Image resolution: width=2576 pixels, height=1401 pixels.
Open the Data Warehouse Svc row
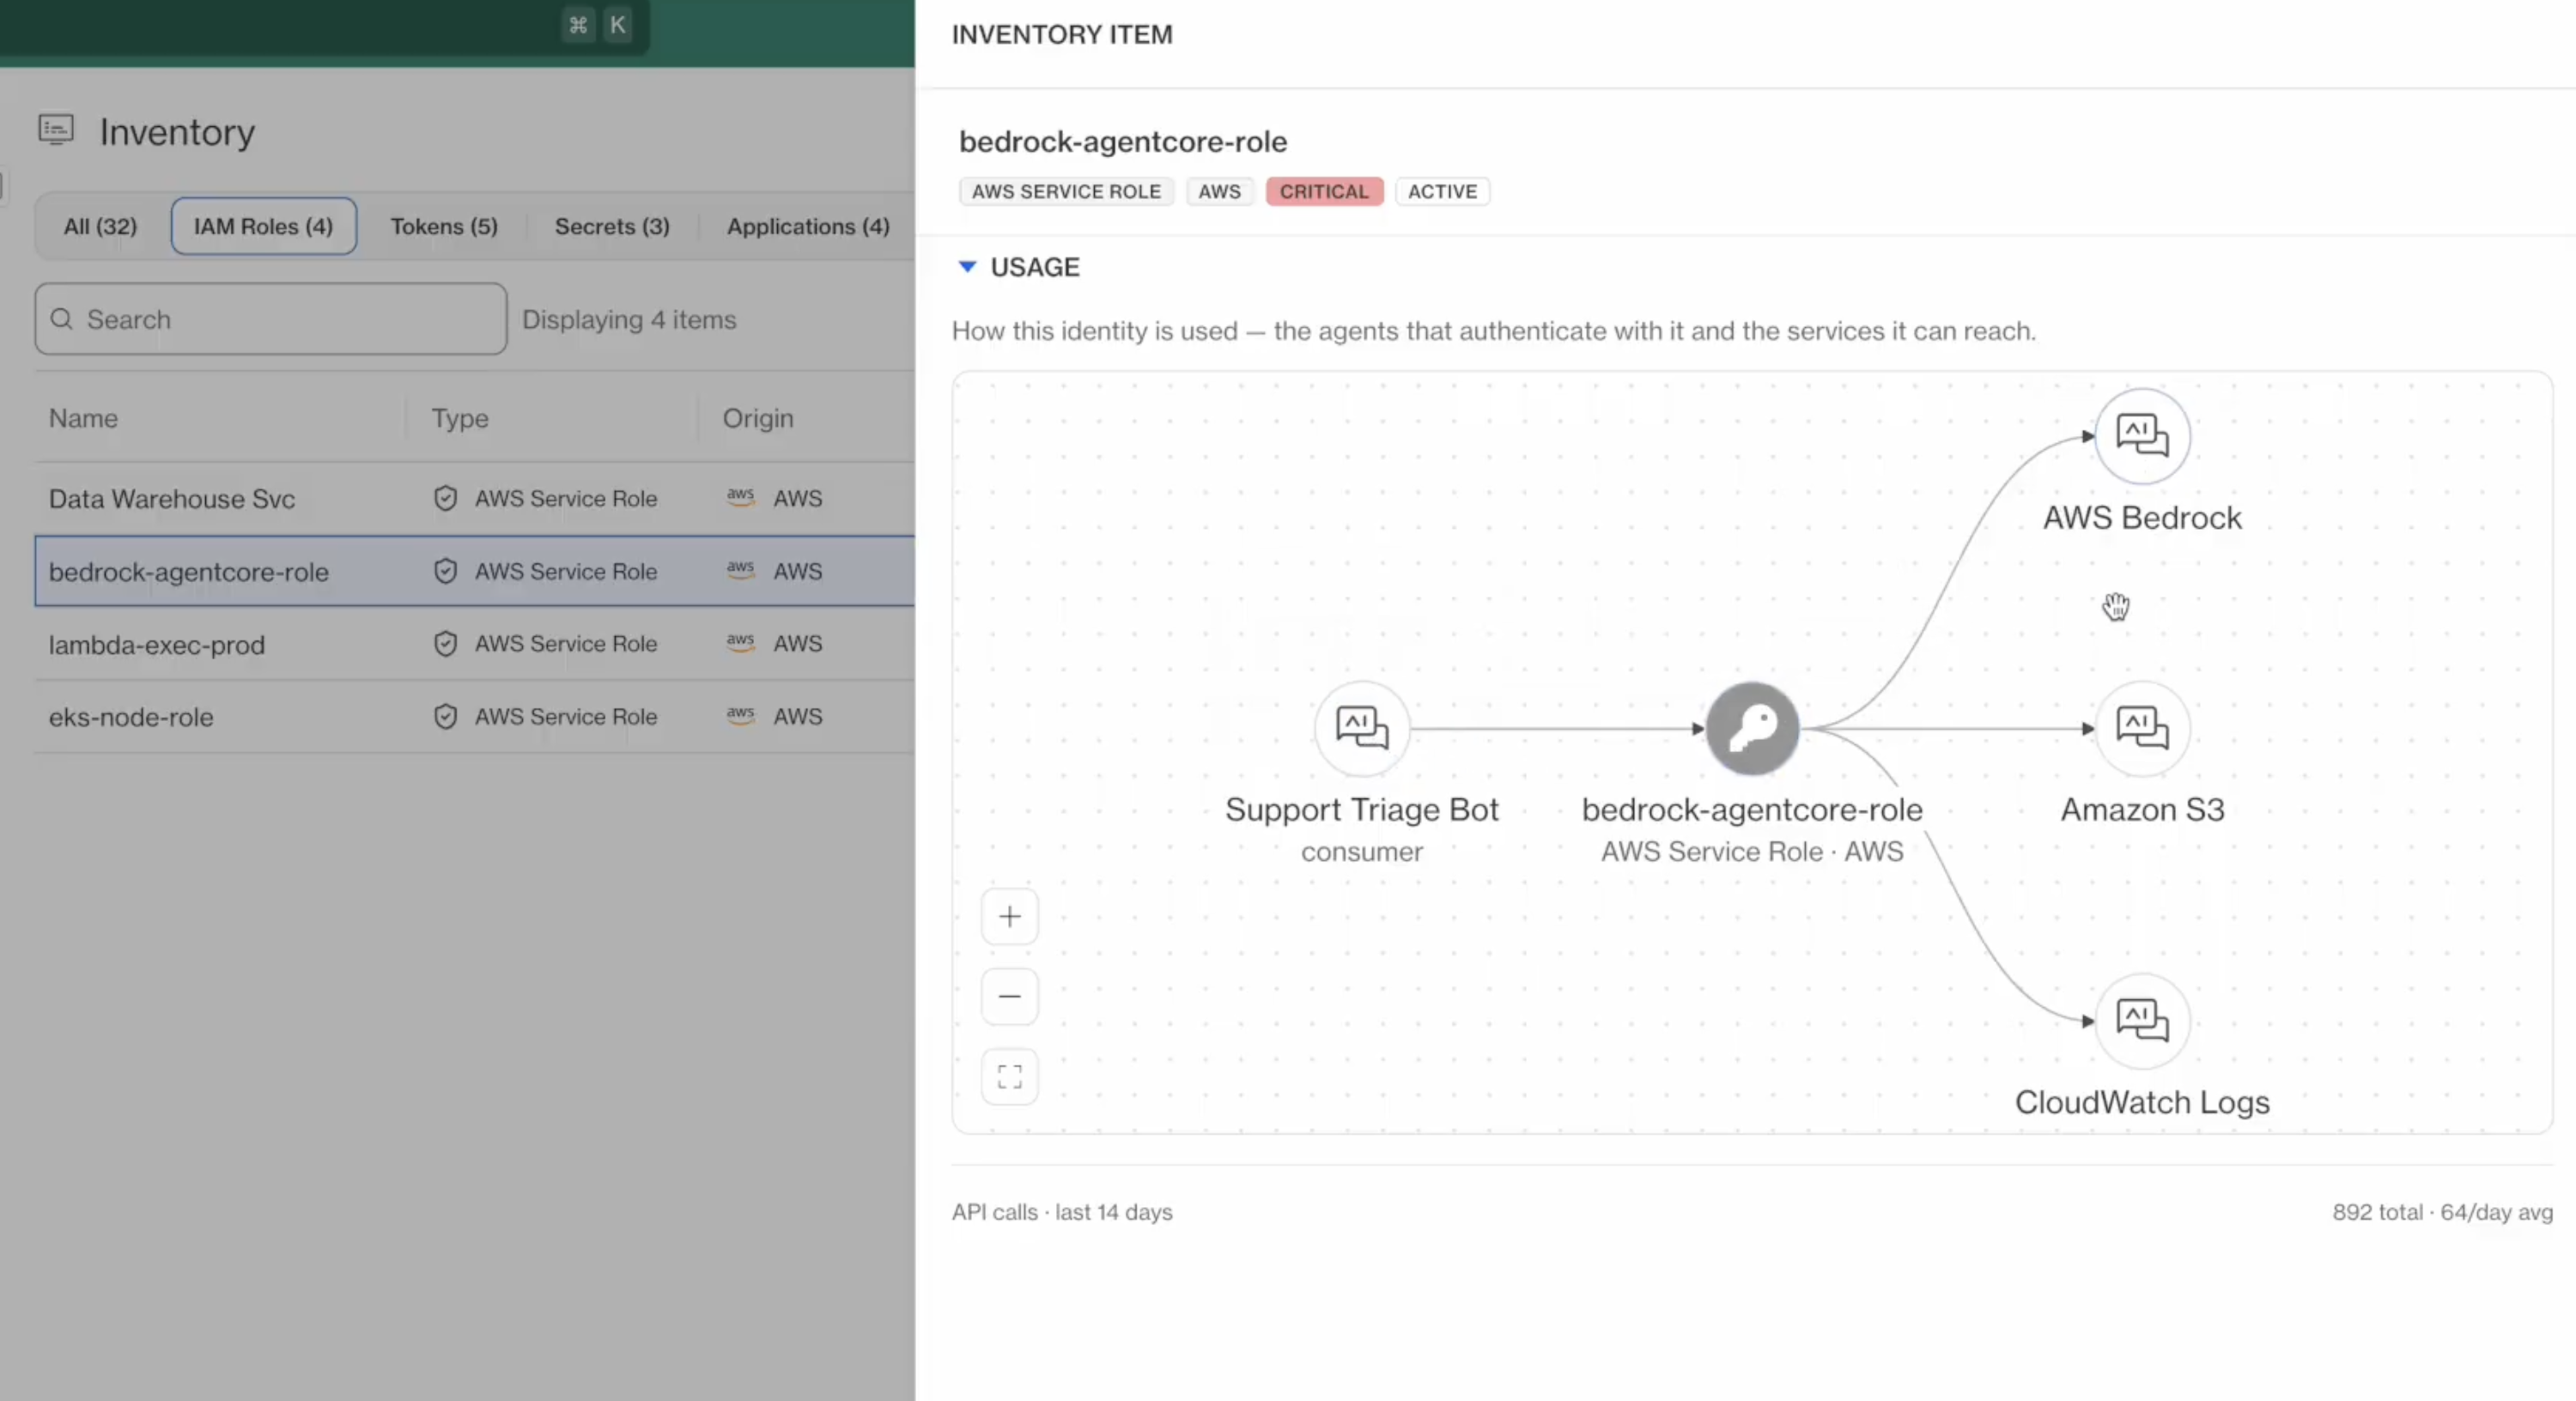[475, 498]
